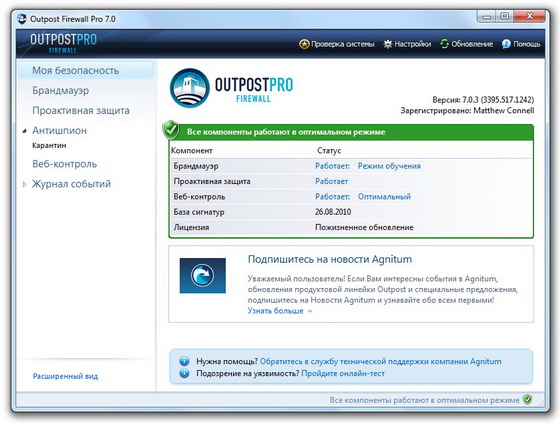Click 'База сигнатур' row label
Viewport: 560px width, 425px height.
(199, 212)
